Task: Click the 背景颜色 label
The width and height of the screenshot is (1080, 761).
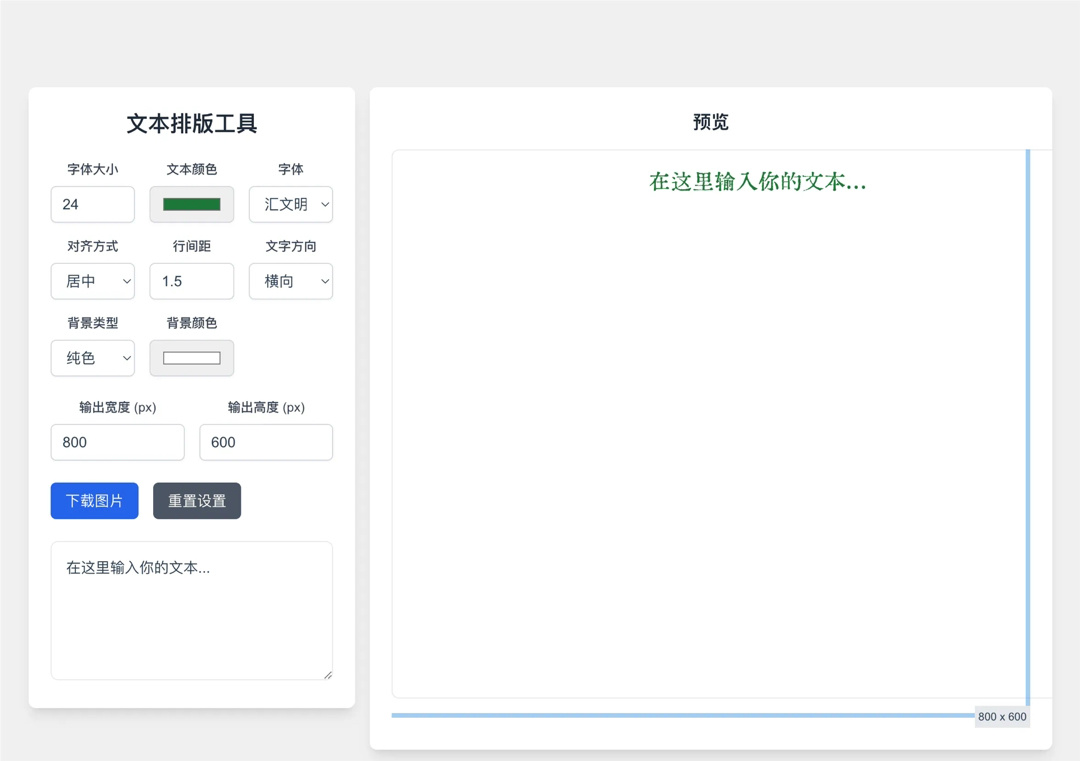Action: point(191,323)
